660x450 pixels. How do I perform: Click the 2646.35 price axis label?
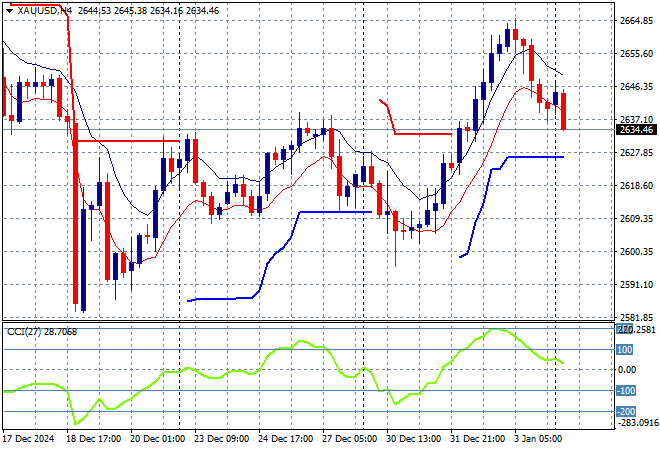pos(637,87)
